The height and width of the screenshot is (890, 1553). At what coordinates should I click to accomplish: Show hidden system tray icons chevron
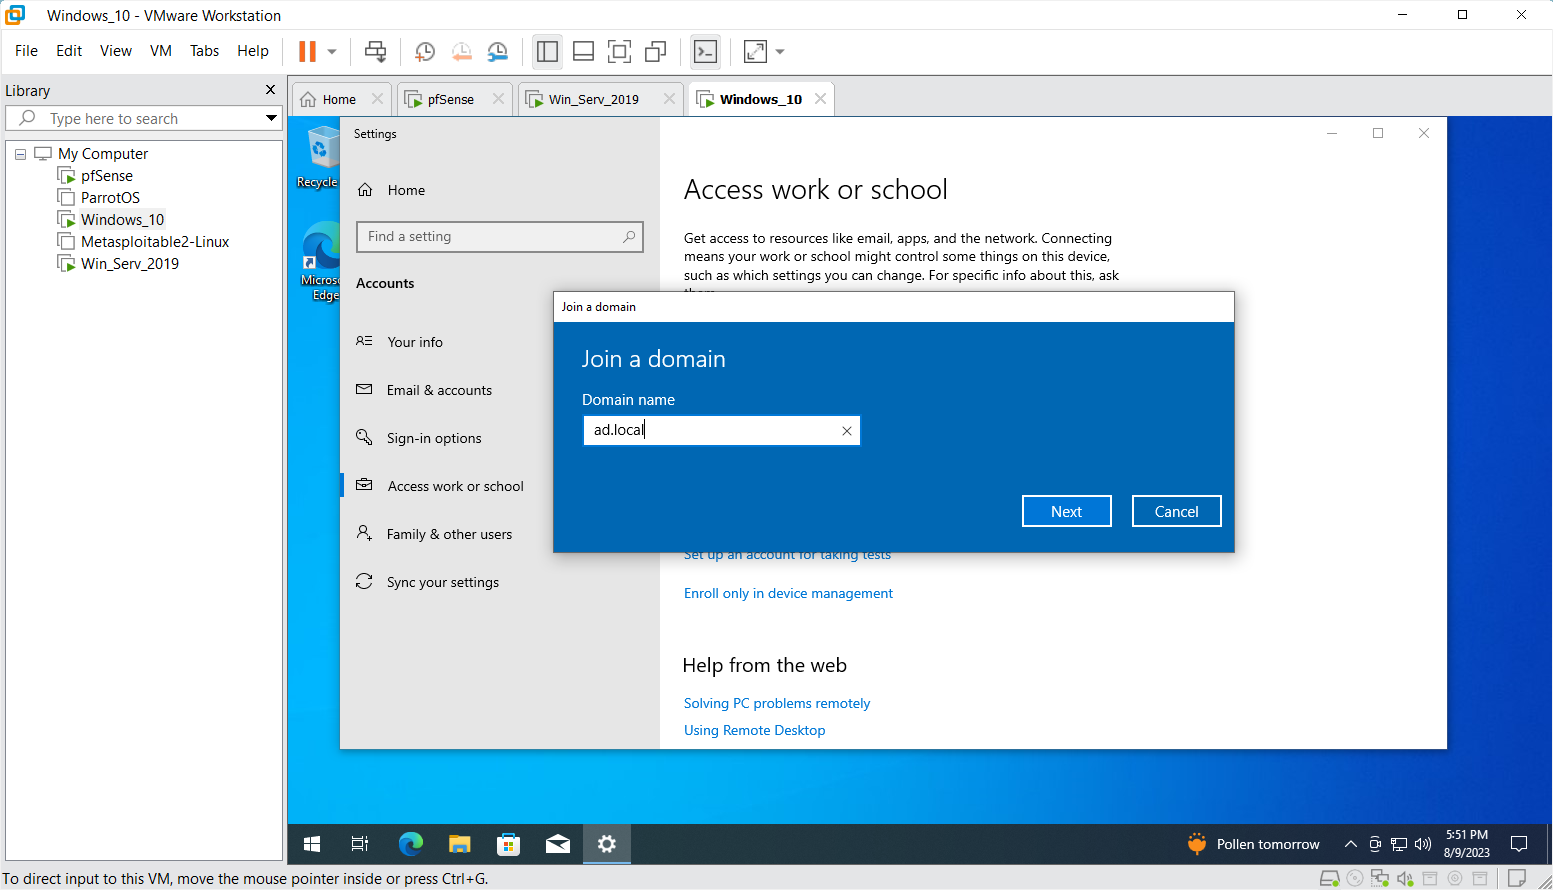pyautogui.click(x=1350, y=844)
